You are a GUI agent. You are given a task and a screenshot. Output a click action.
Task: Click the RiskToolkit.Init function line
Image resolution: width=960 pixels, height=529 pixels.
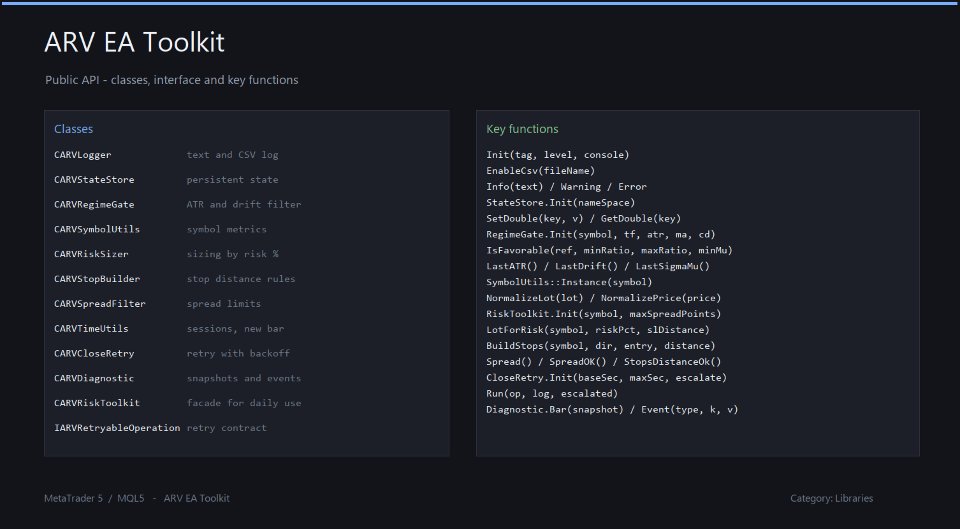pyautogui.click(x=604, y=314)
